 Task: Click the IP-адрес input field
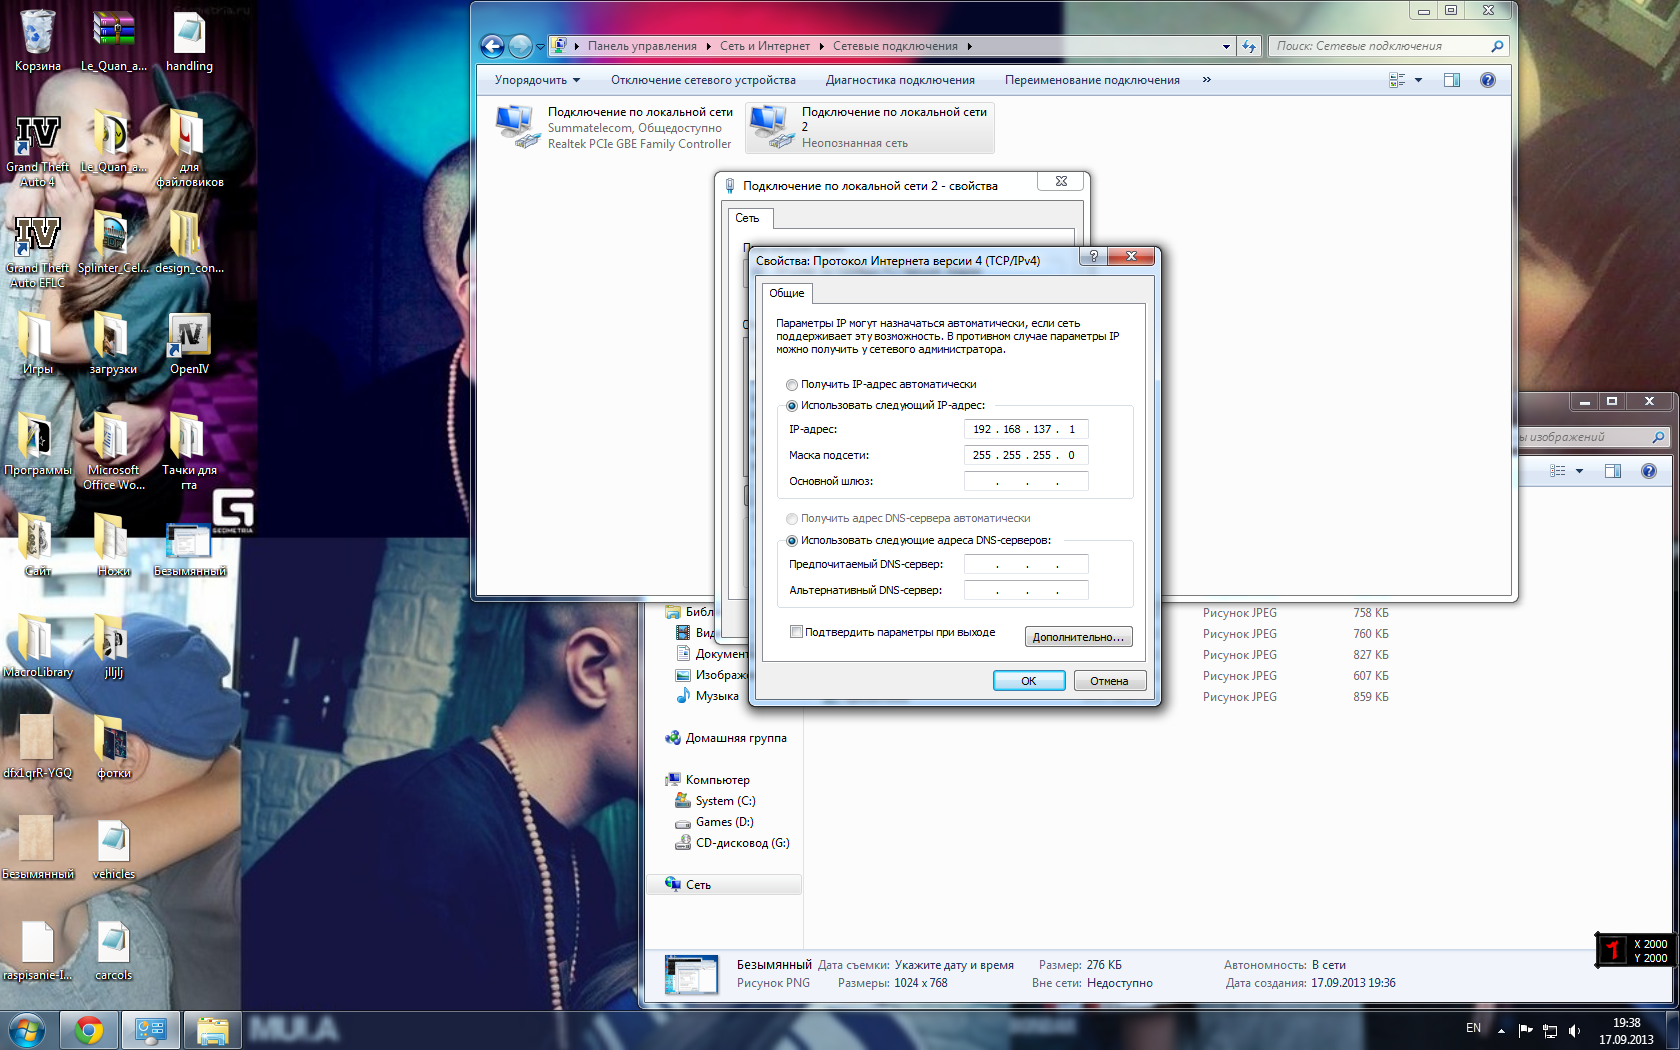tap(1026, 429)
